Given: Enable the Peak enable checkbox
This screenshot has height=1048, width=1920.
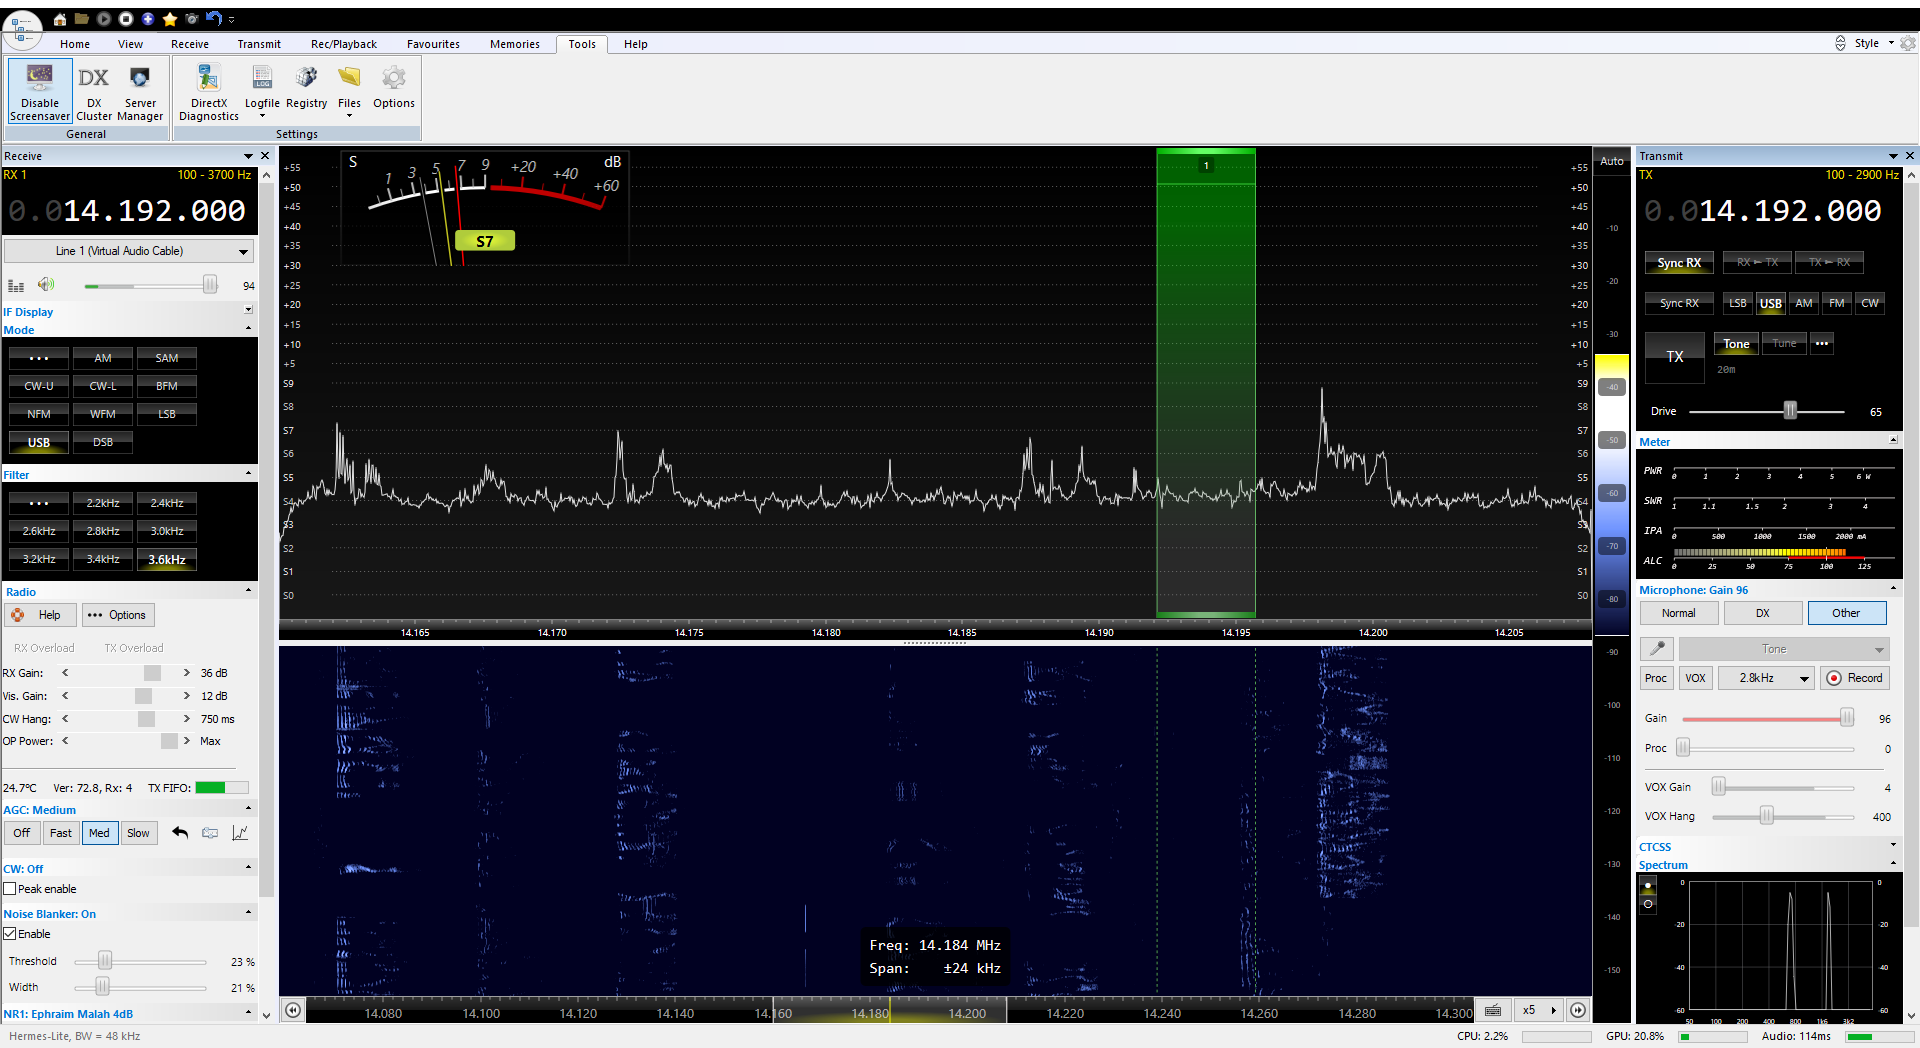Looking at the screenshot, I should 10,889.
